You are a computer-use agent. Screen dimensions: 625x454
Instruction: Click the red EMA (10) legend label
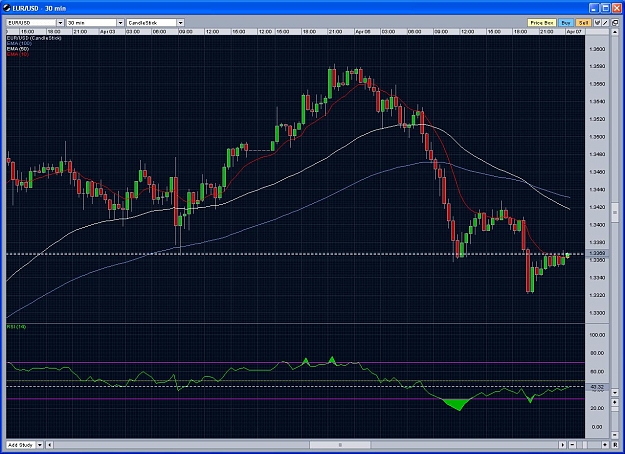click(18, 54)
